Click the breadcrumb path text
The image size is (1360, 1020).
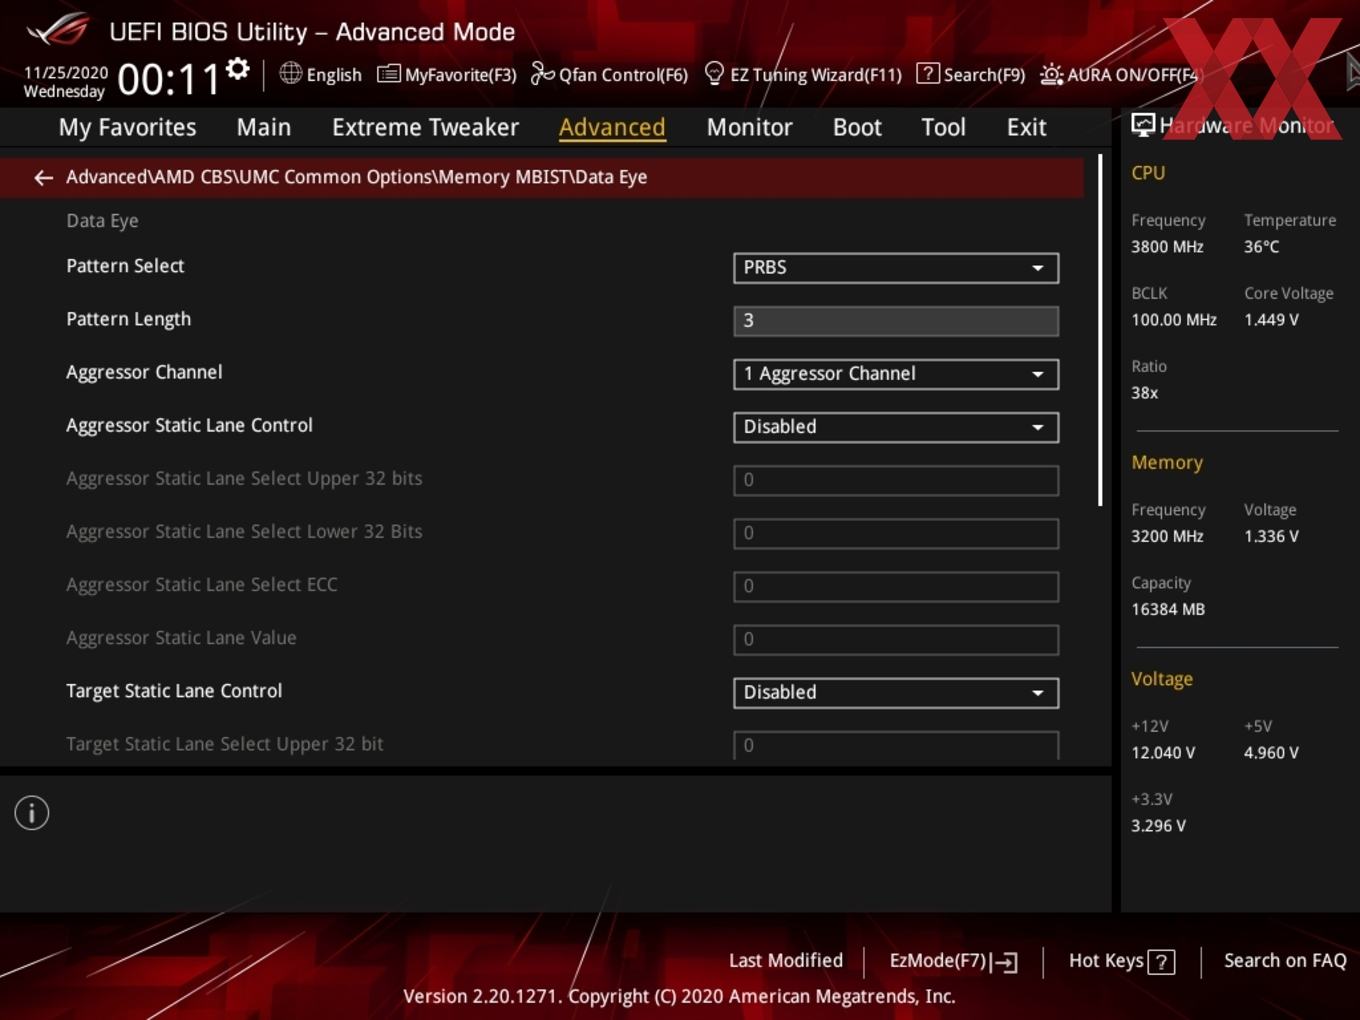(x=356, y=177)
